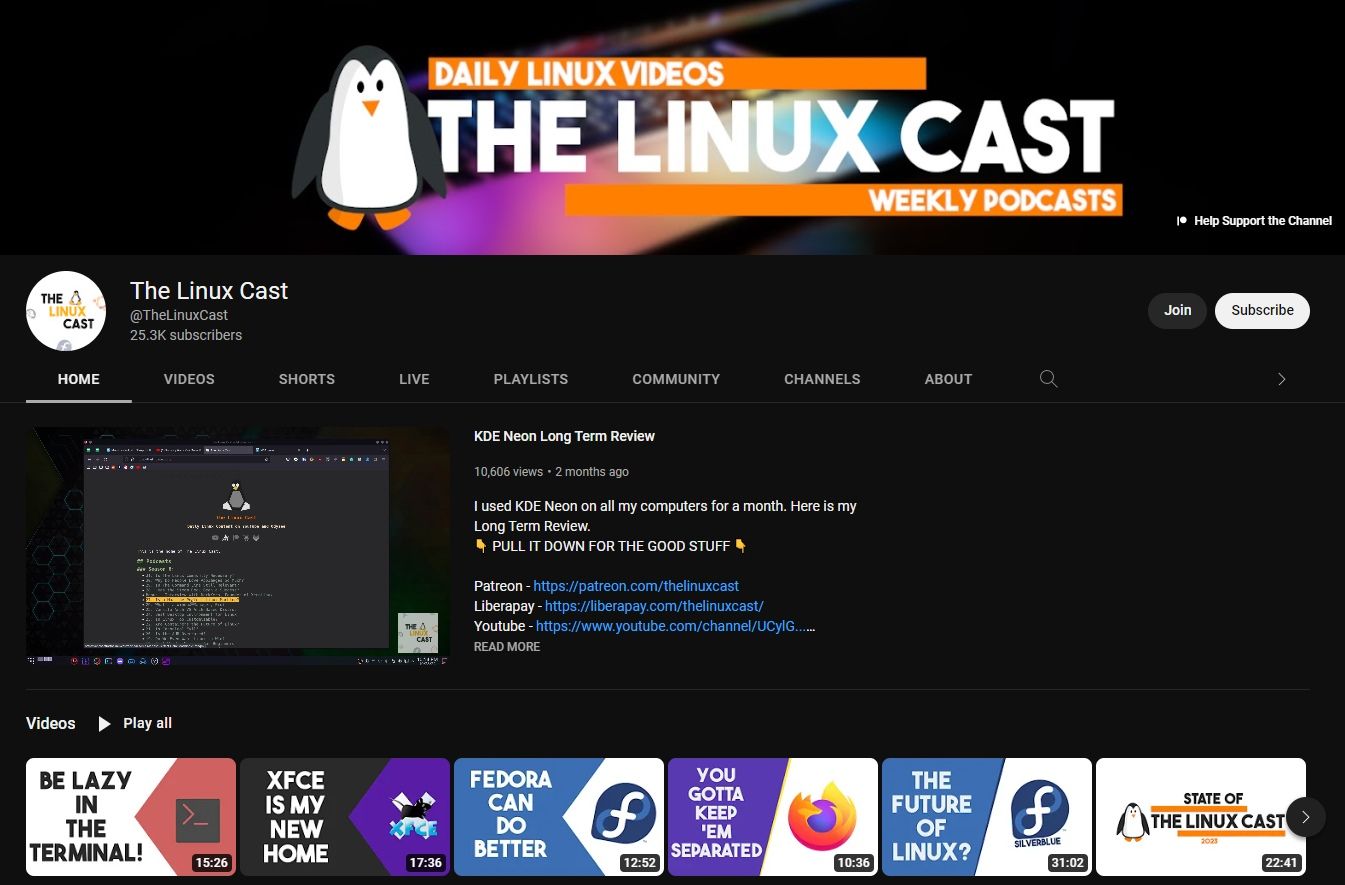Click the Join button
The width and height of the screenshot is (1345, 885).
tap(1177, 310)
